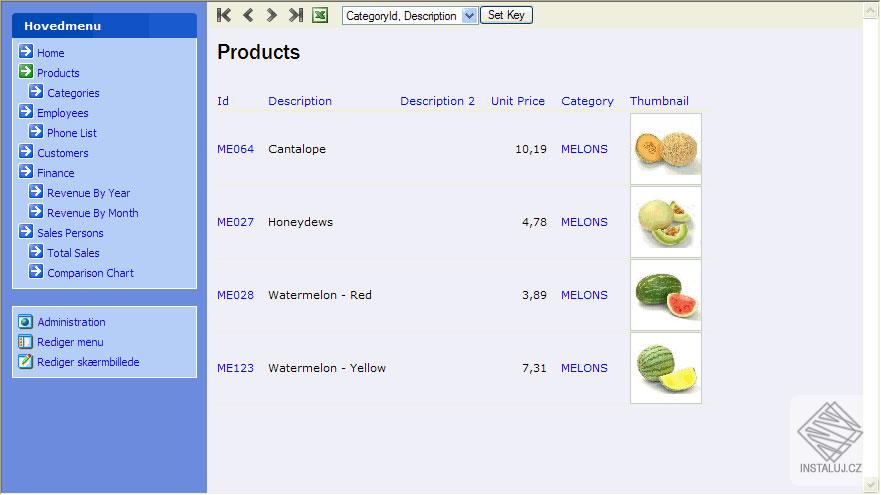Click the Set Key button

[x=506, y=15]
